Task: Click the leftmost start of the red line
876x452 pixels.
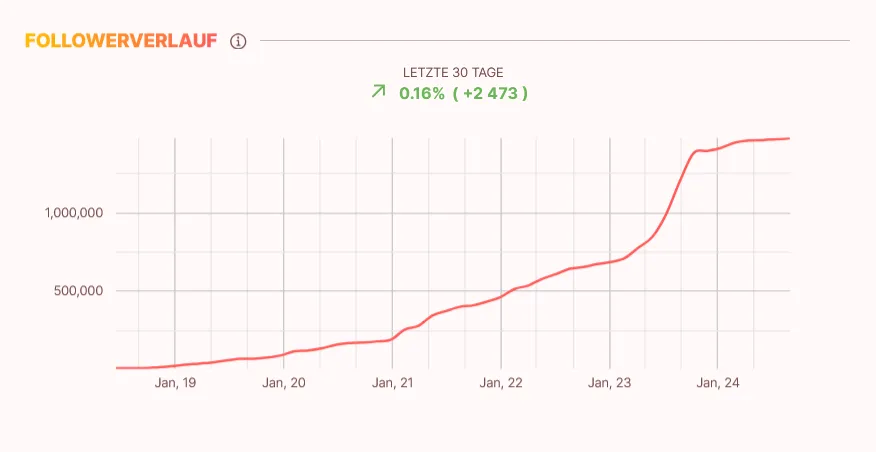Action: point(117,368)
